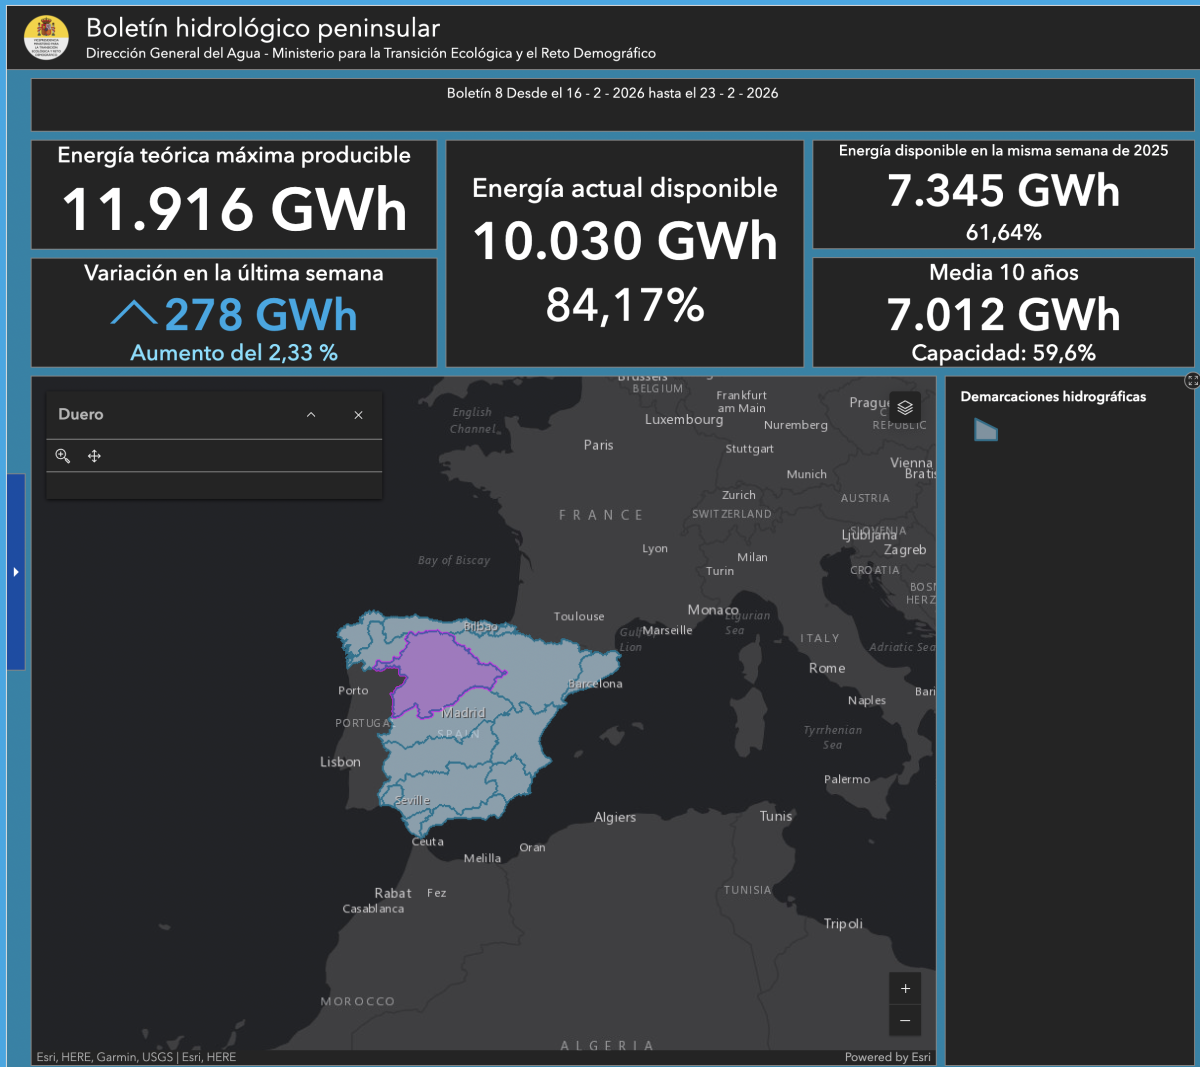Screen dimensions: 1200x1067
Task: Click the pan icon in Duero popup
Action: (95, 456)
